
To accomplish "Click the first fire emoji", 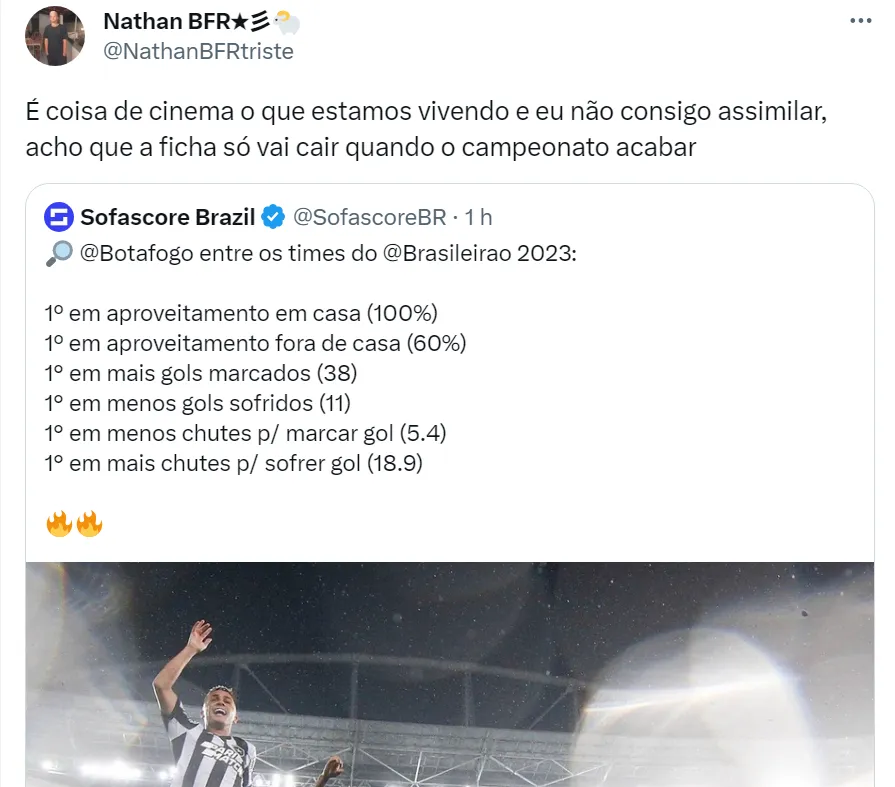I will click(x=59, y=523).
